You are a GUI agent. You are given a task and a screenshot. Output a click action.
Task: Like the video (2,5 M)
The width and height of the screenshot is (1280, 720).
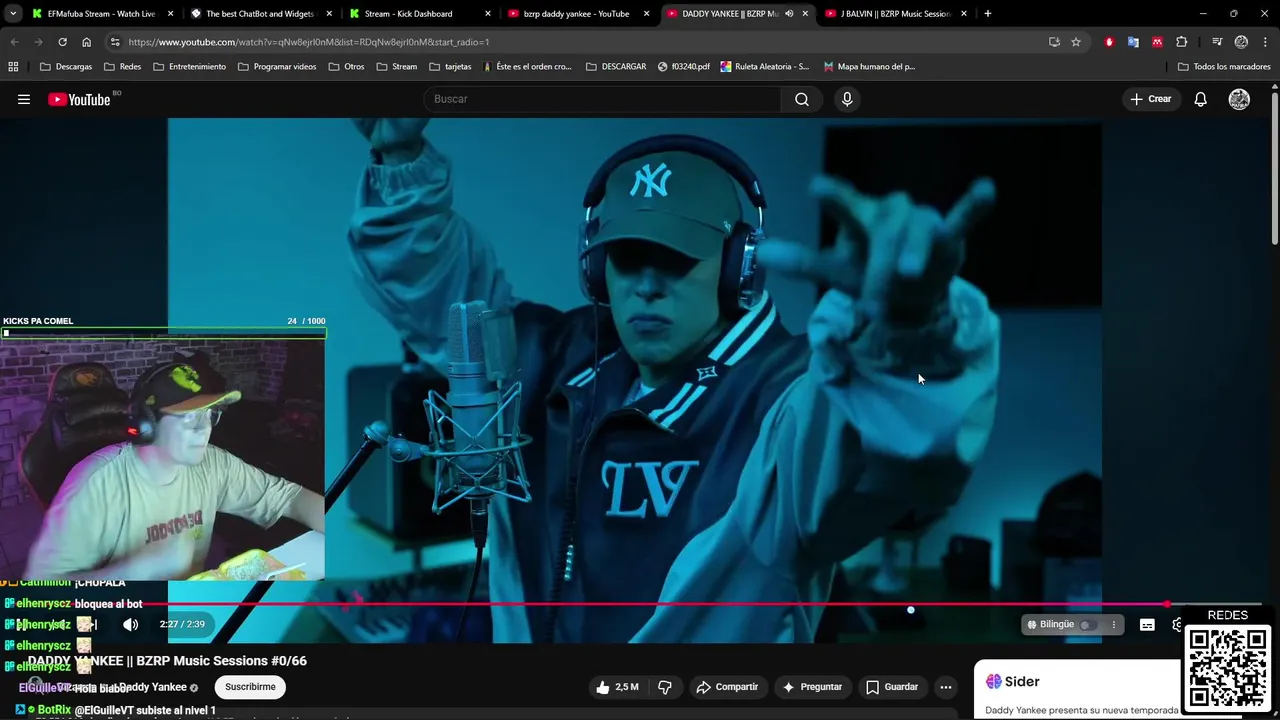click(617, 687)
